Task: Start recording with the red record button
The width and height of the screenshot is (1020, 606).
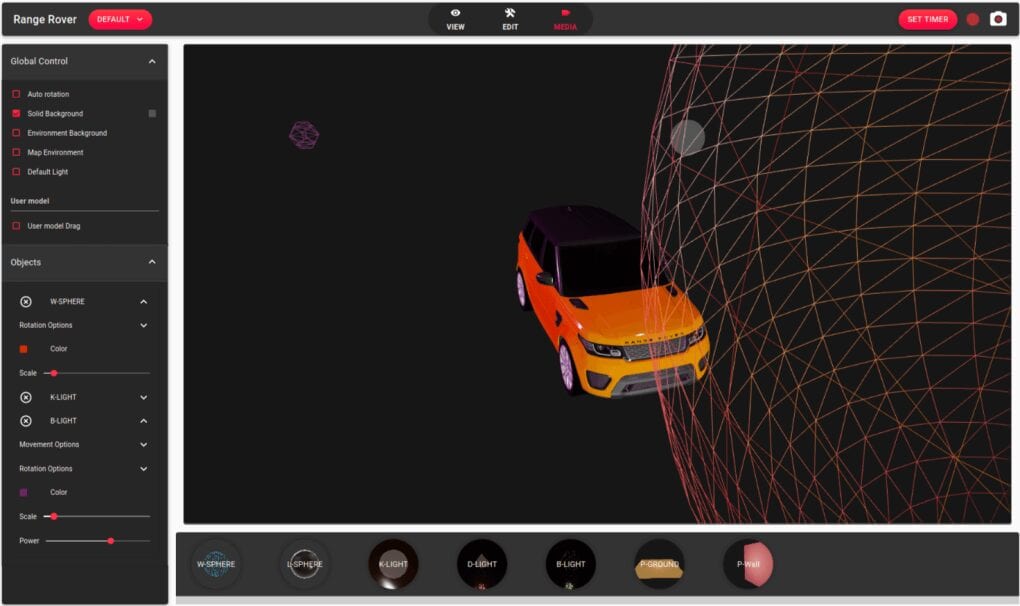Action: click(x=973, y=20)
